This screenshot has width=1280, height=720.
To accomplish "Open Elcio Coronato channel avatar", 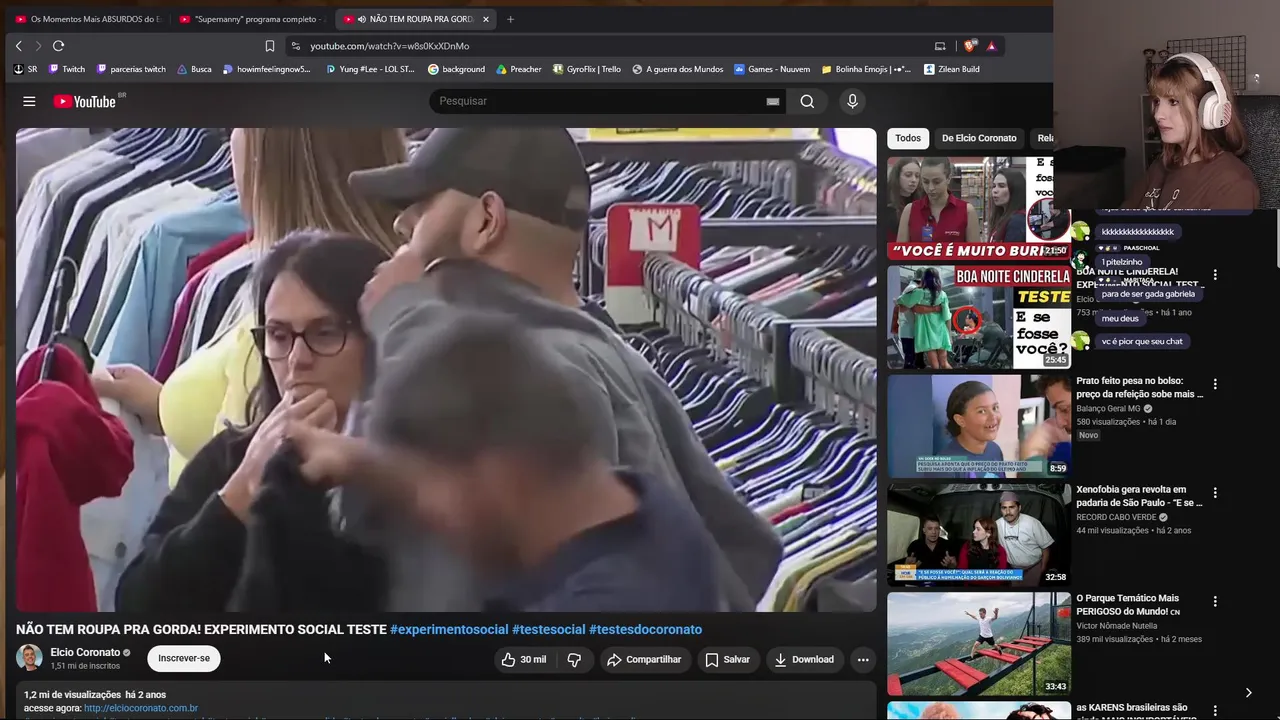I will click(x=30, y=658).
